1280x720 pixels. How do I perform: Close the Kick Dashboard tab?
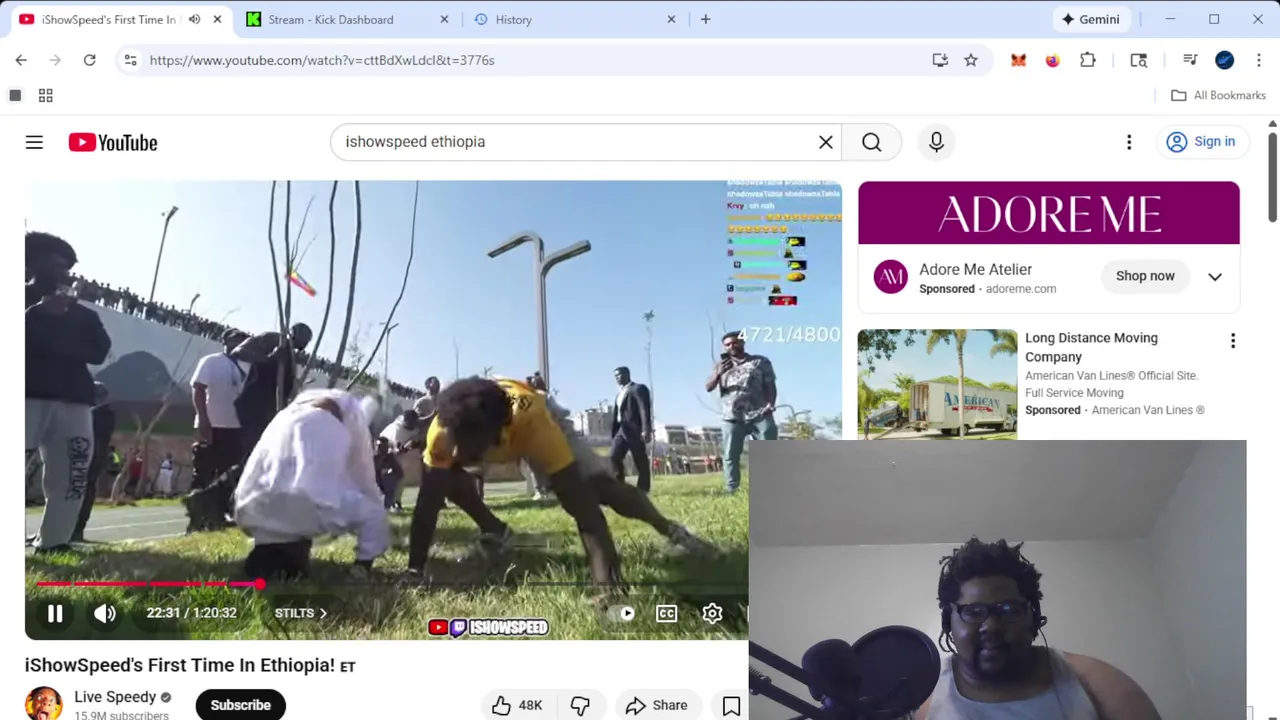(x=445, y=19)
